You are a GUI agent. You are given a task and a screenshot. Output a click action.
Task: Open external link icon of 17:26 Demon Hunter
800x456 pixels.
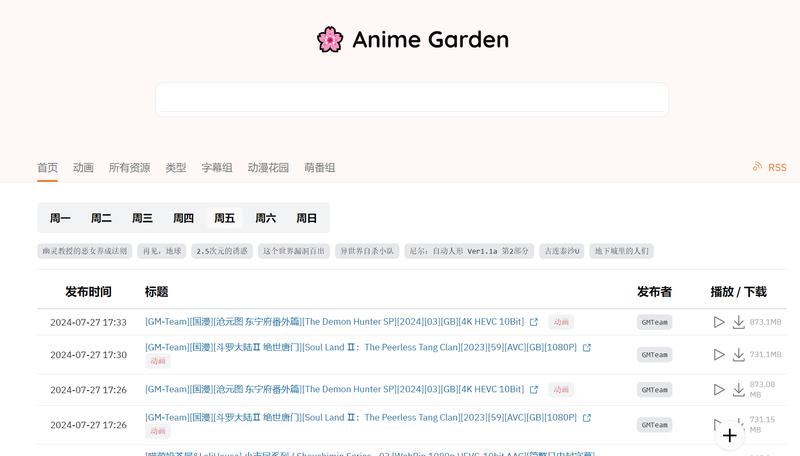click(534, 389)
